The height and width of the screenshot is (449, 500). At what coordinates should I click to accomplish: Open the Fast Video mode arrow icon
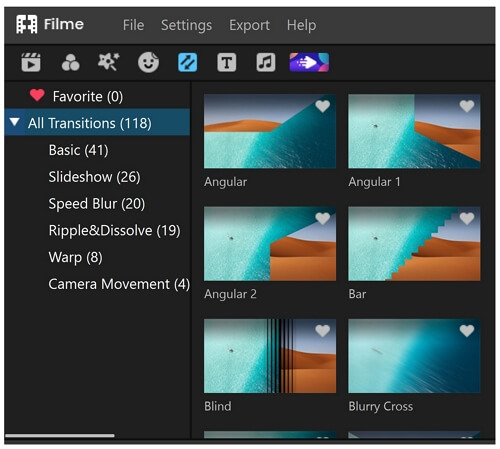pos(309,62)
